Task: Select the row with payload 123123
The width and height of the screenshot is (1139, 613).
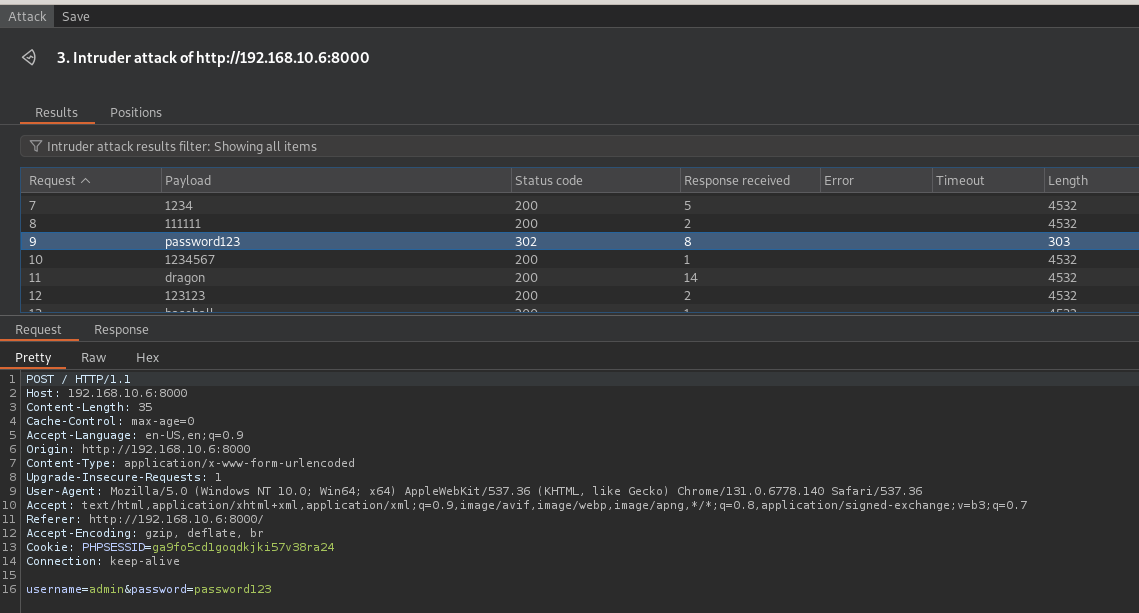Action: click(x=580, y=296)
